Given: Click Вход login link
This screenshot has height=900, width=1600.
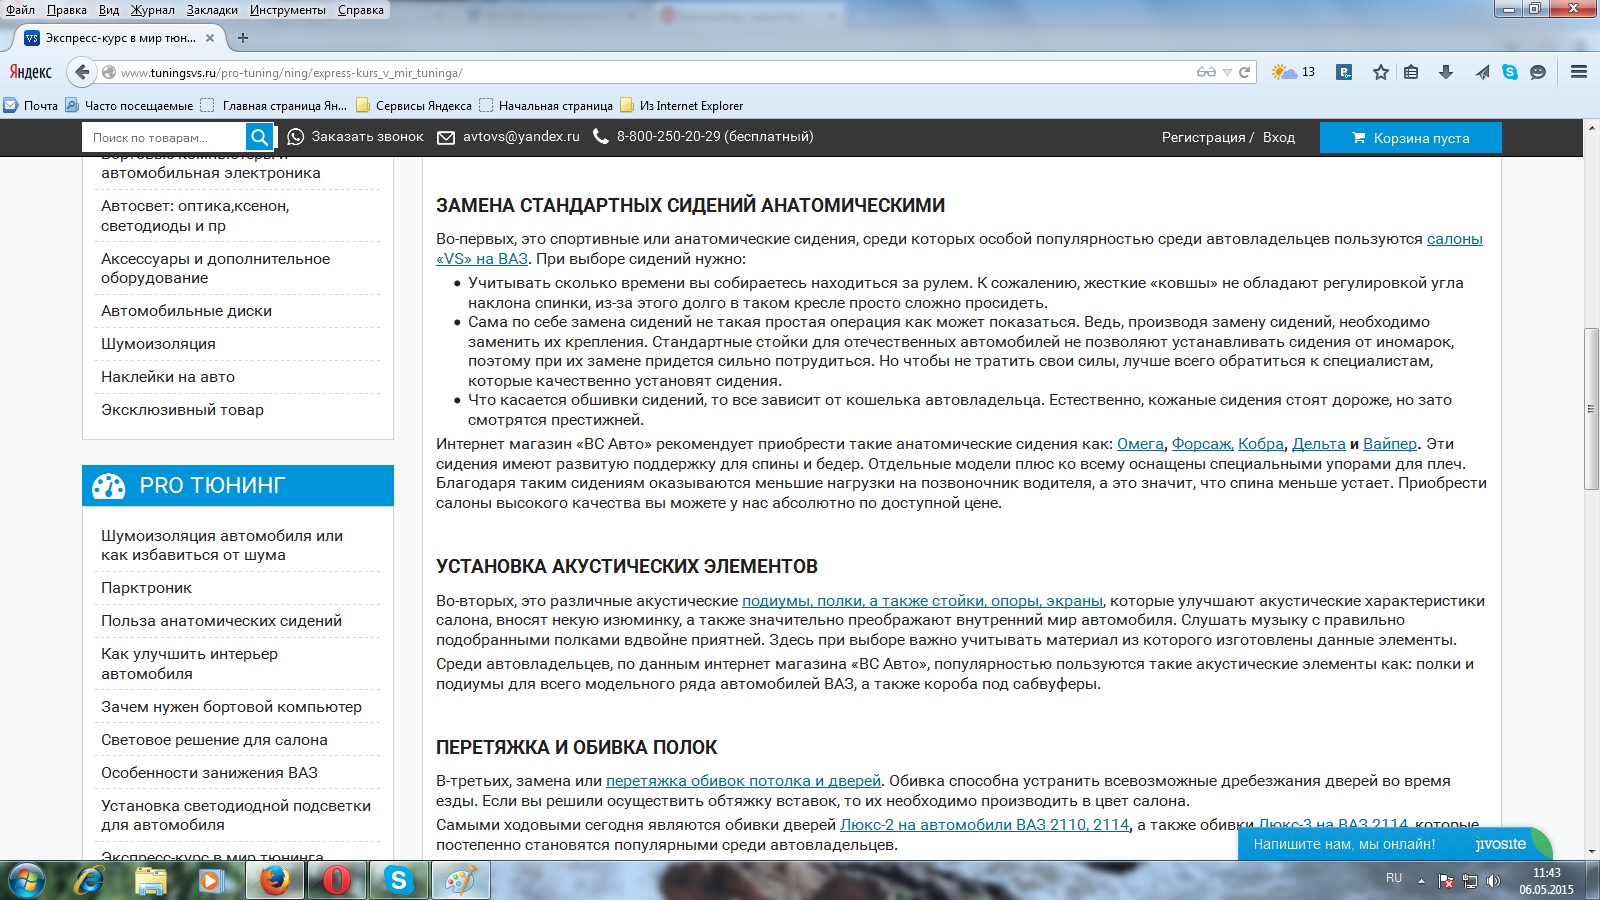Looking at the screenshot, I should pyautogui.click(x=1279, y=137).
